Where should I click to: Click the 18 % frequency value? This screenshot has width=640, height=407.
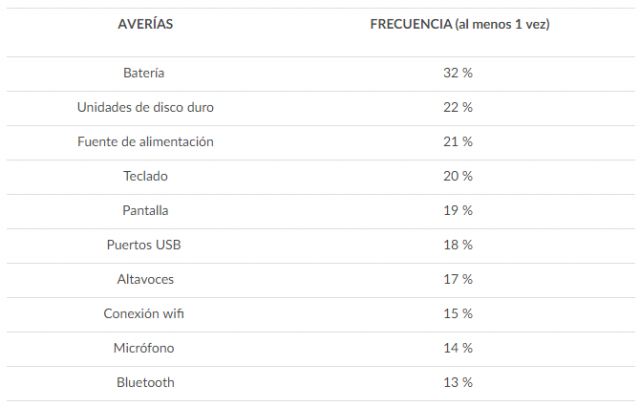pos(458,245)
